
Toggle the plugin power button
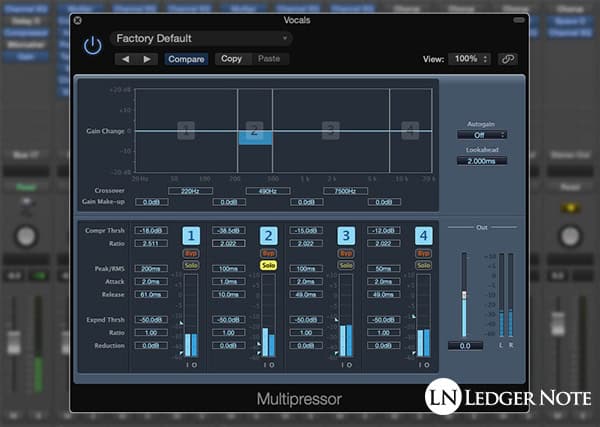click(92, 46)
